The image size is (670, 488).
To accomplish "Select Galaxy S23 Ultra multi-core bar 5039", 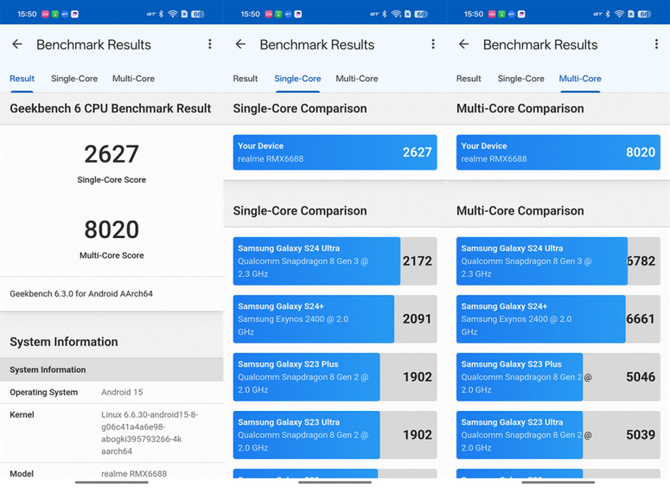I will (x=558, y=435).
